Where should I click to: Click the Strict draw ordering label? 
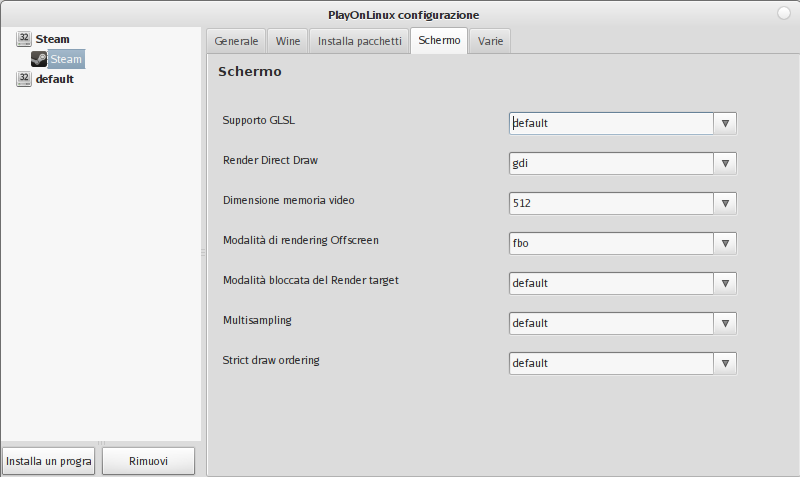271,360
